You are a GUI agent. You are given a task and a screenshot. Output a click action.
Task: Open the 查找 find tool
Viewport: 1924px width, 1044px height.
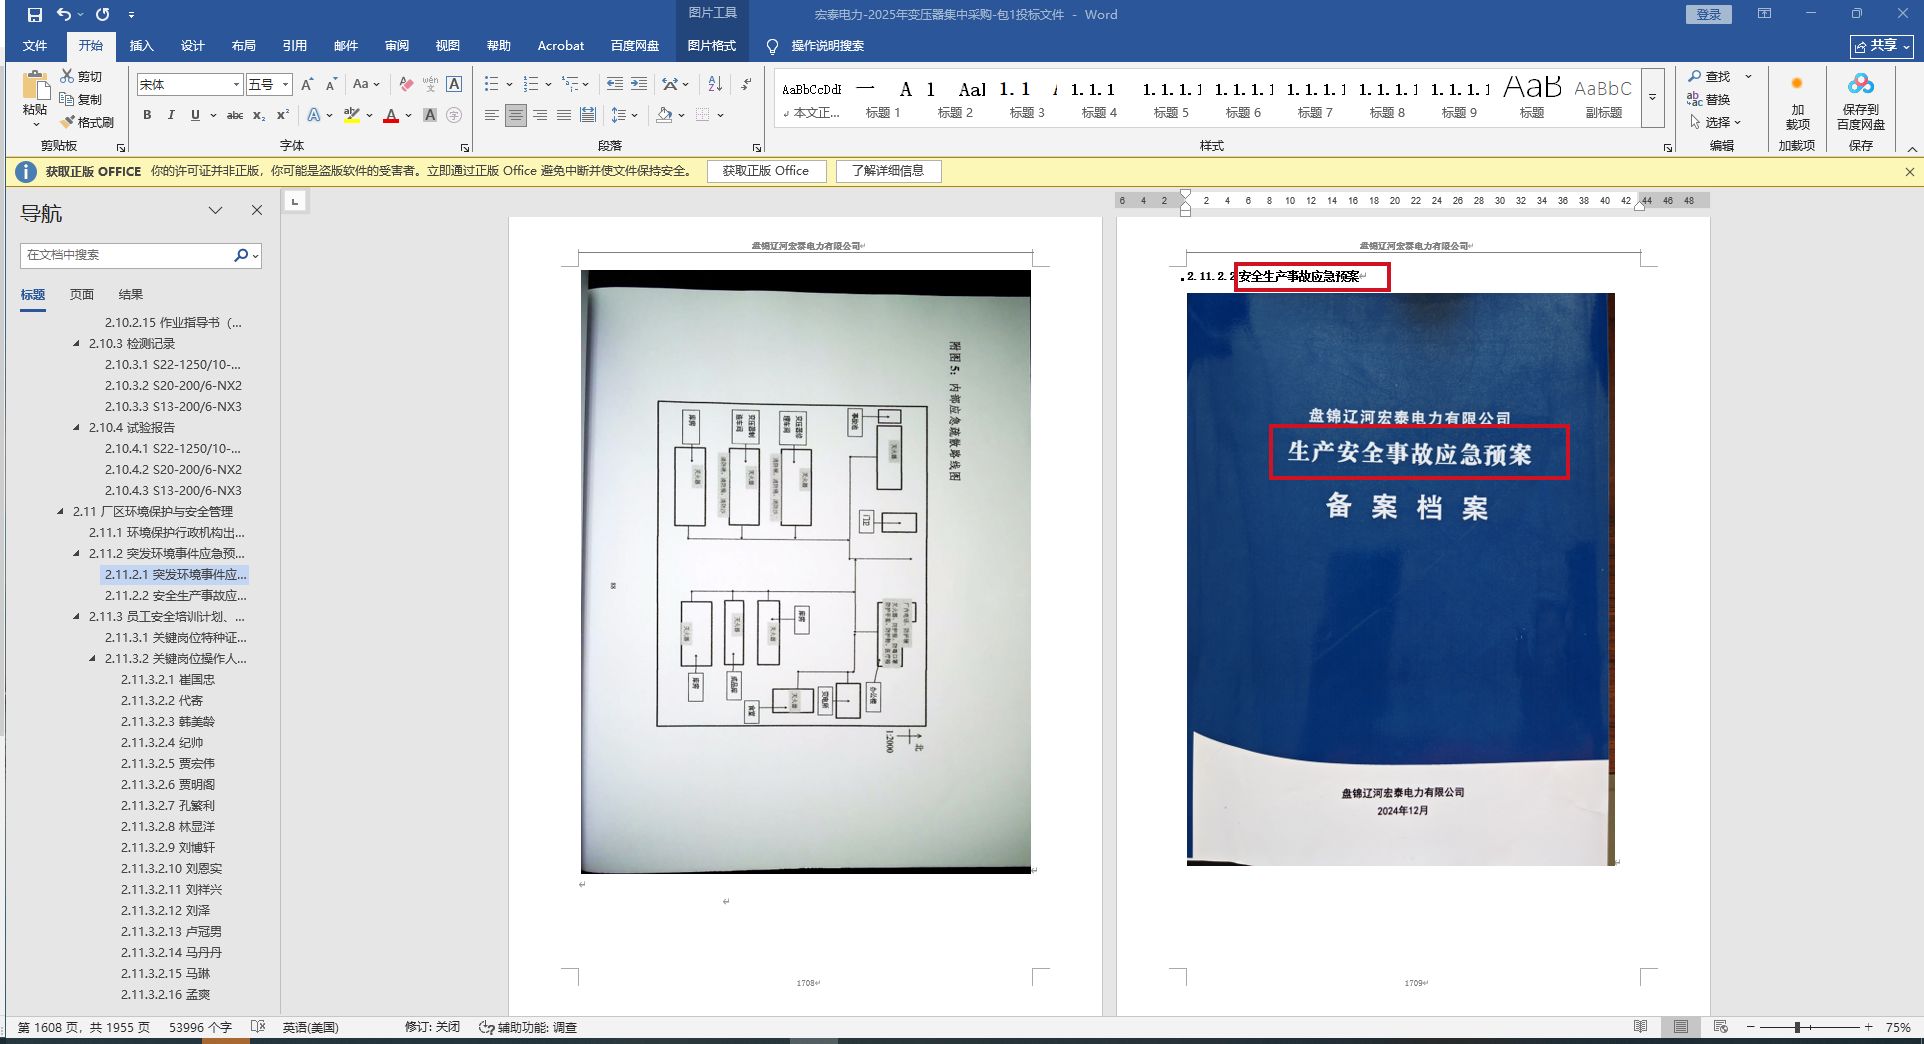tap(1709, 76)
